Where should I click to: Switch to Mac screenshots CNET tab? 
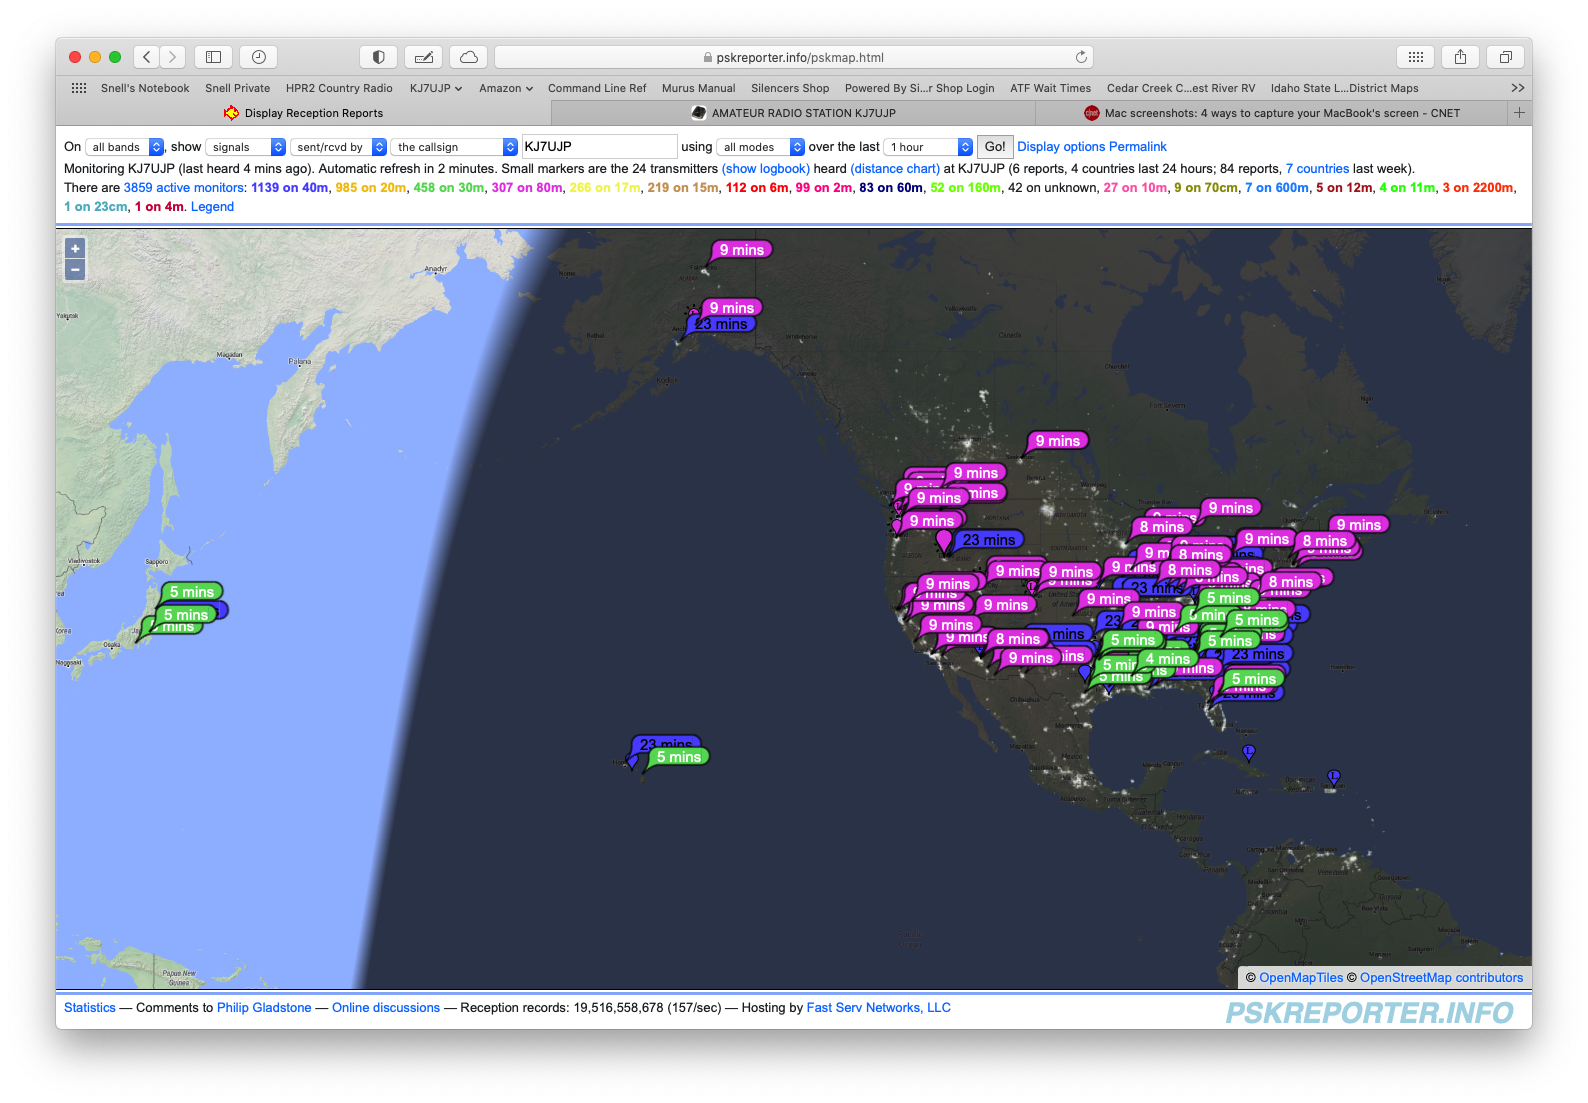[1271, 113]
